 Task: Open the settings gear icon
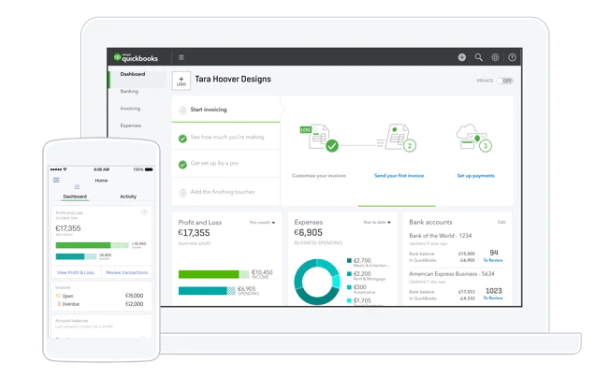point(495,57)
